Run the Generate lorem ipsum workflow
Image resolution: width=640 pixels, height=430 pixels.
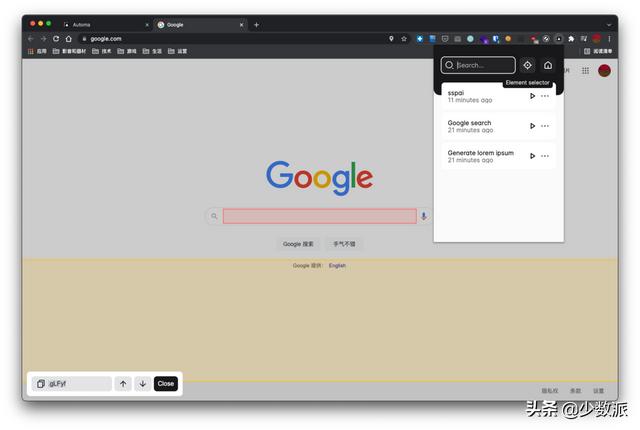[x=532, y=156]
